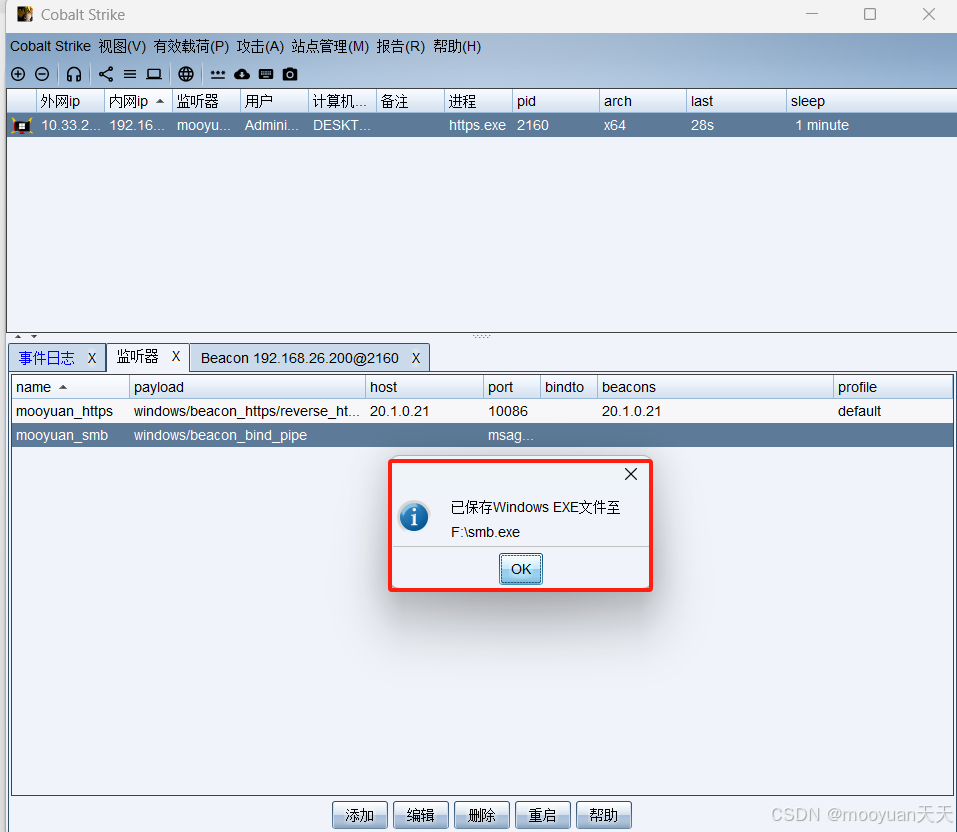Click the beacon session computer icon
Viewport: 957px width, 832px height.
[x=22, y=126]
